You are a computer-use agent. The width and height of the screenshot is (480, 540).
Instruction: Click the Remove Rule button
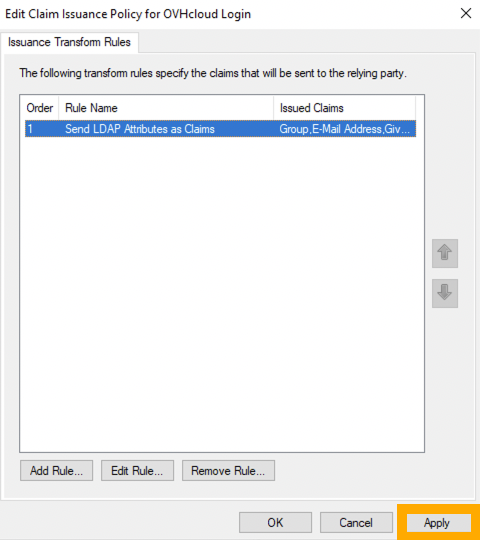pyautogui.click(x=228, y=470)
